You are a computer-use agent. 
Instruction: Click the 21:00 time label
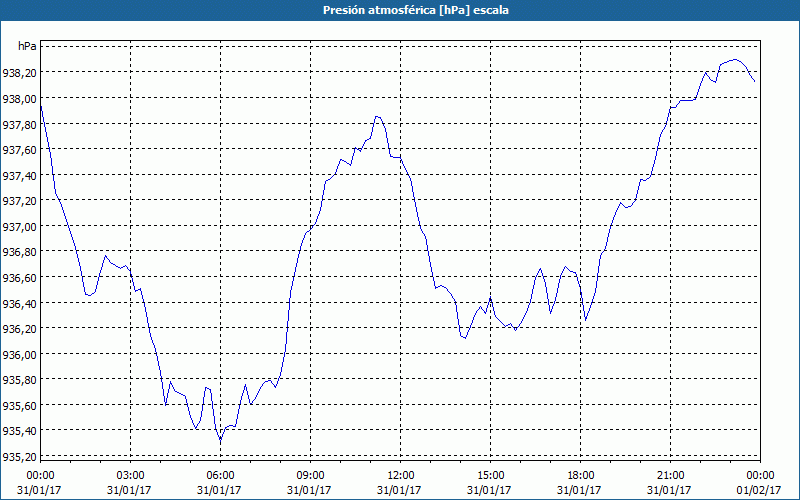670,476
